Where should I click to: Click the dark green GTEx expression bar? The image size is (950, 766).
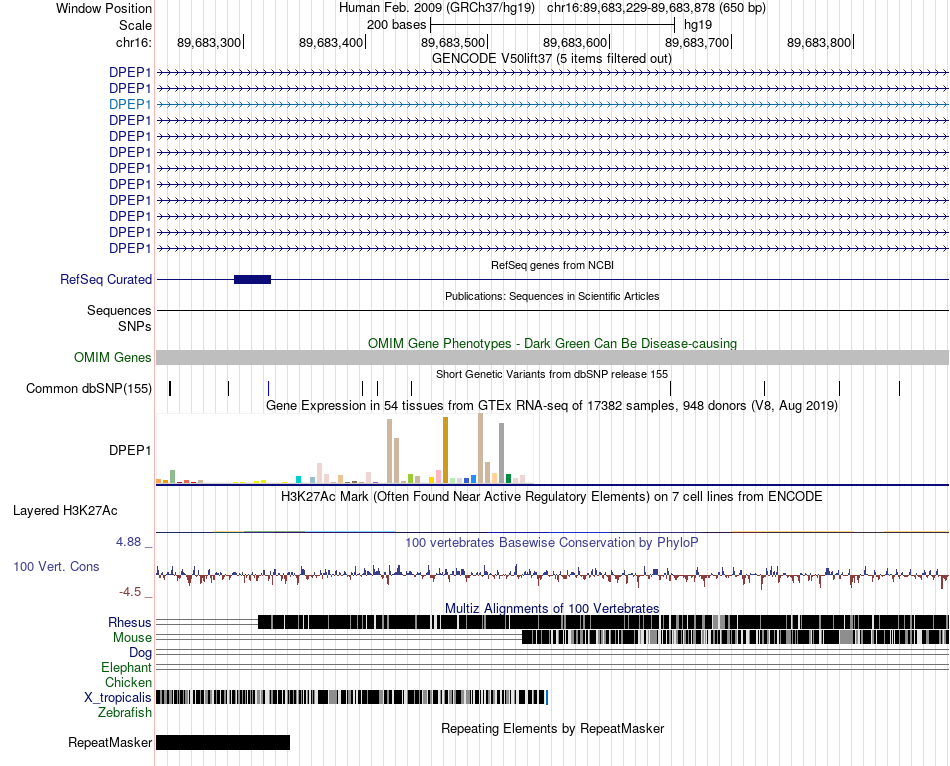(508, 478)
